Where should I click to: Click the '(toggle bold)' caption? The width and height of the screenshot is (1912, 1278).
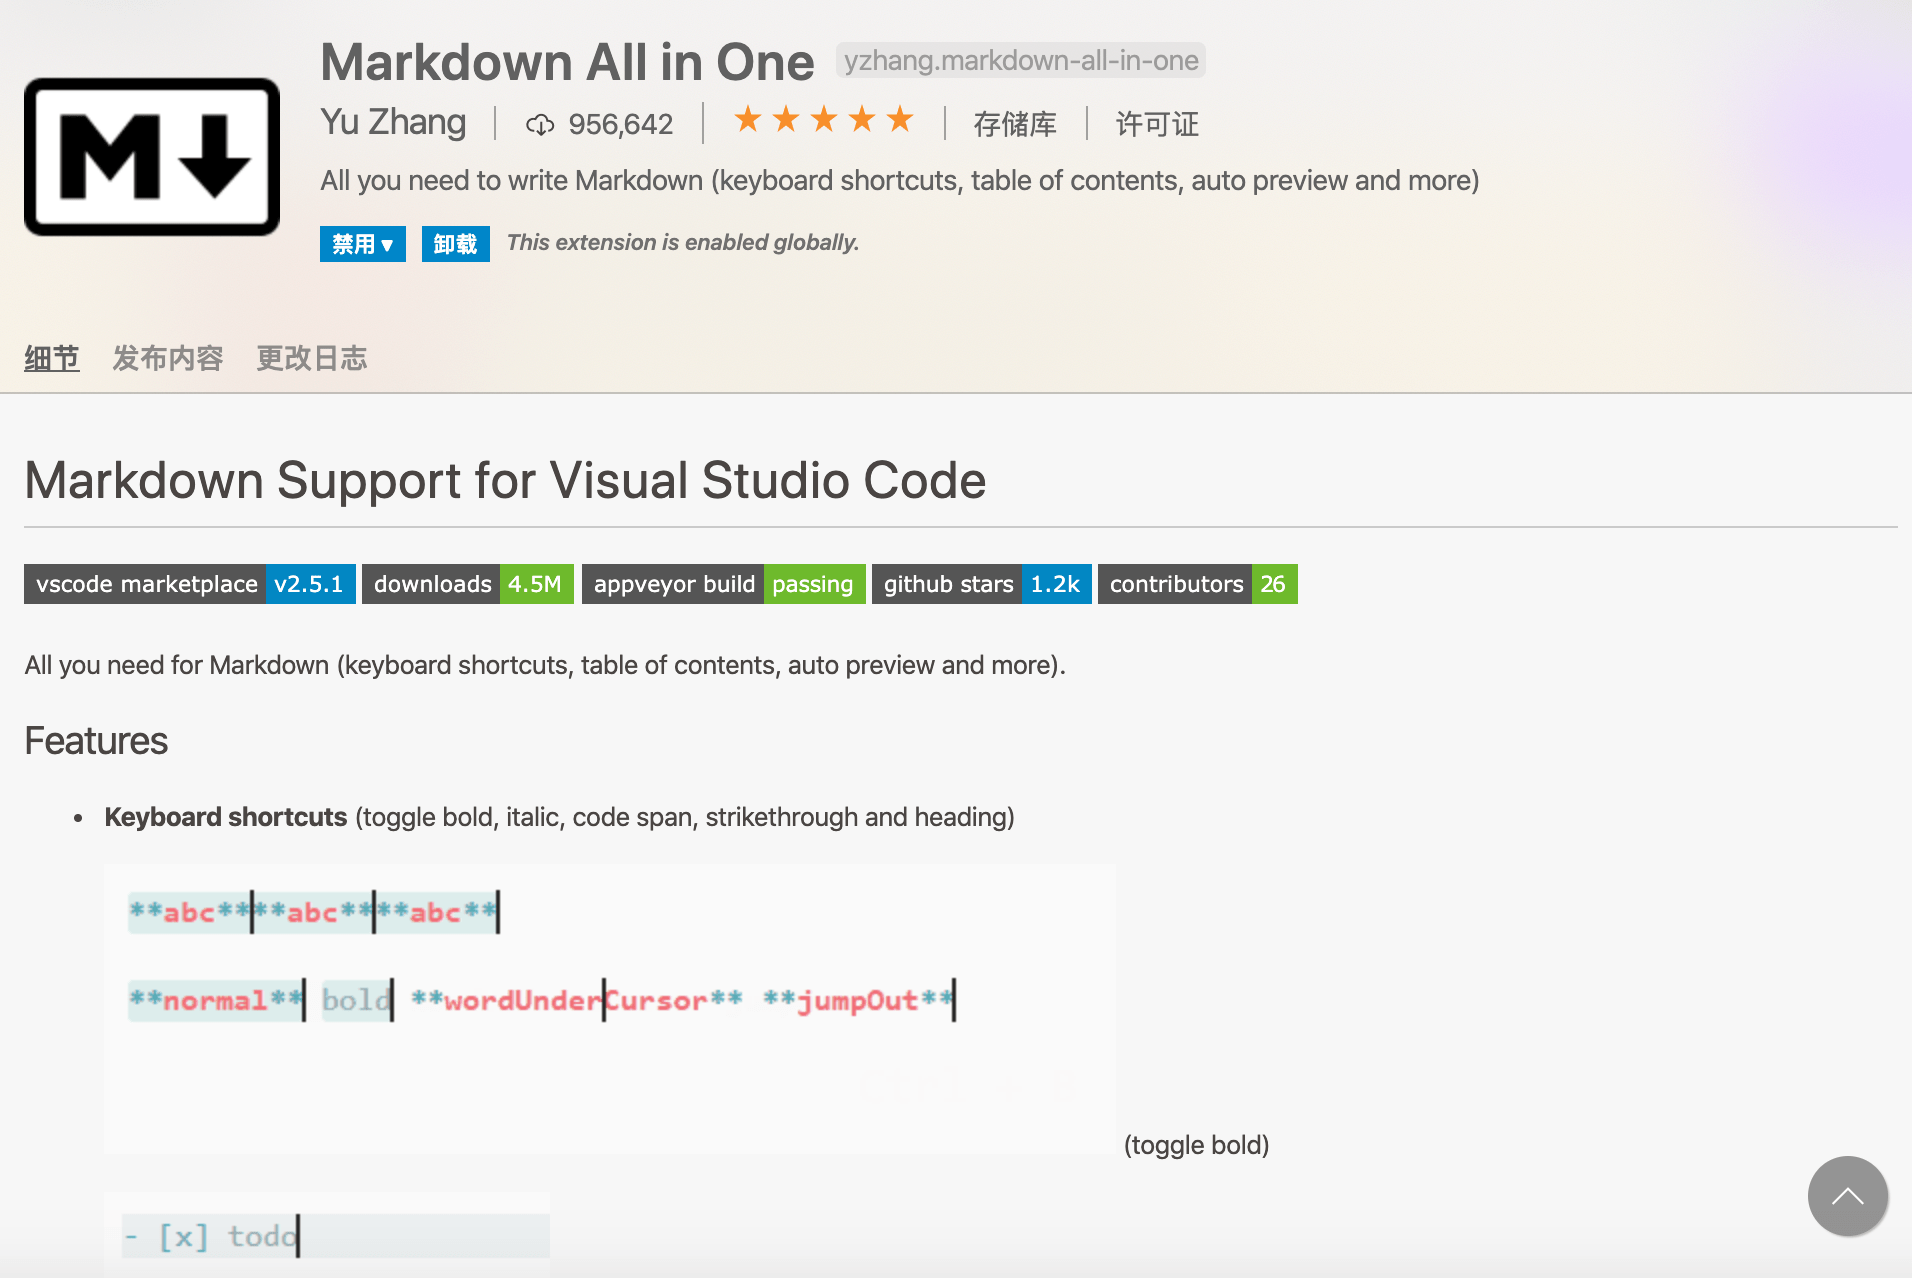(x=1197, y=1145)
